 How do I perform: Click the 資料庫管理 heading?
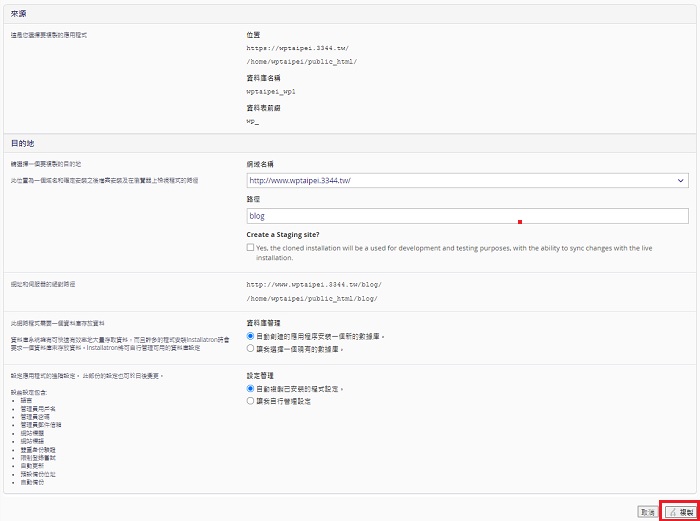[263, 323]
